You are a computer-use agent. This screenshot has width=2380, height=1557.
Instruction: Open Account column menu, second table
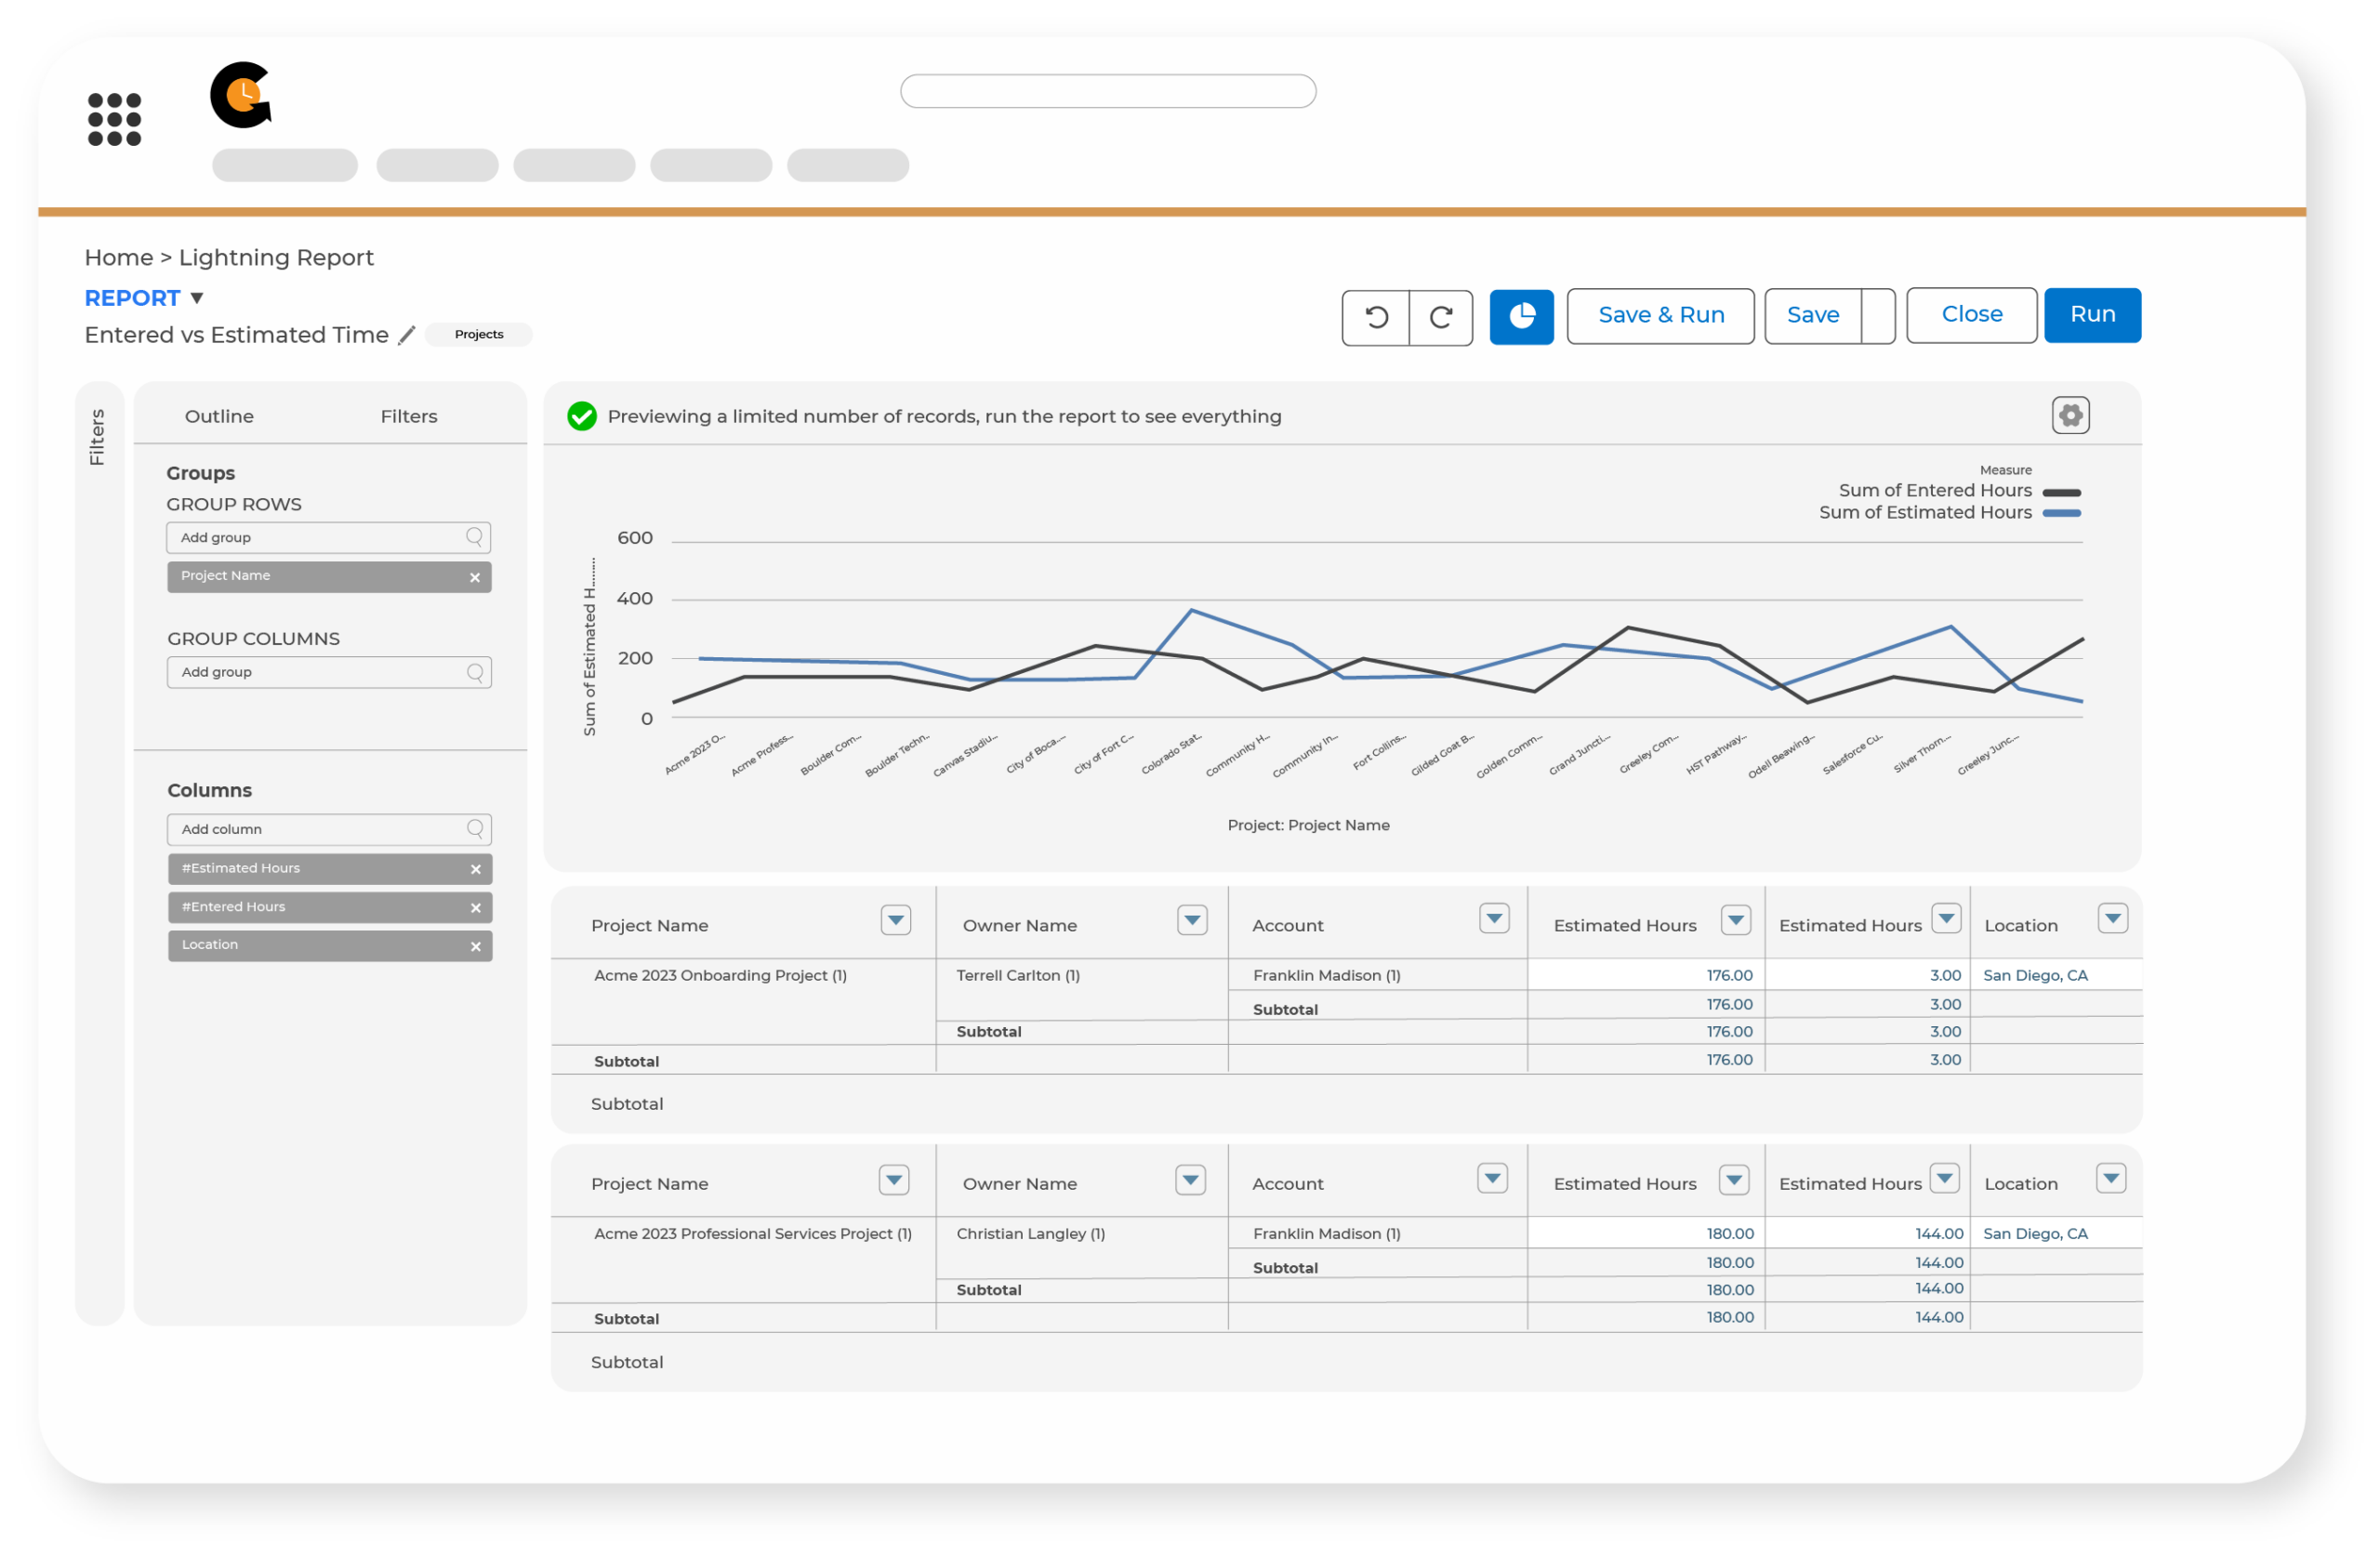pyautogui.click(x=1492, y=1178)
